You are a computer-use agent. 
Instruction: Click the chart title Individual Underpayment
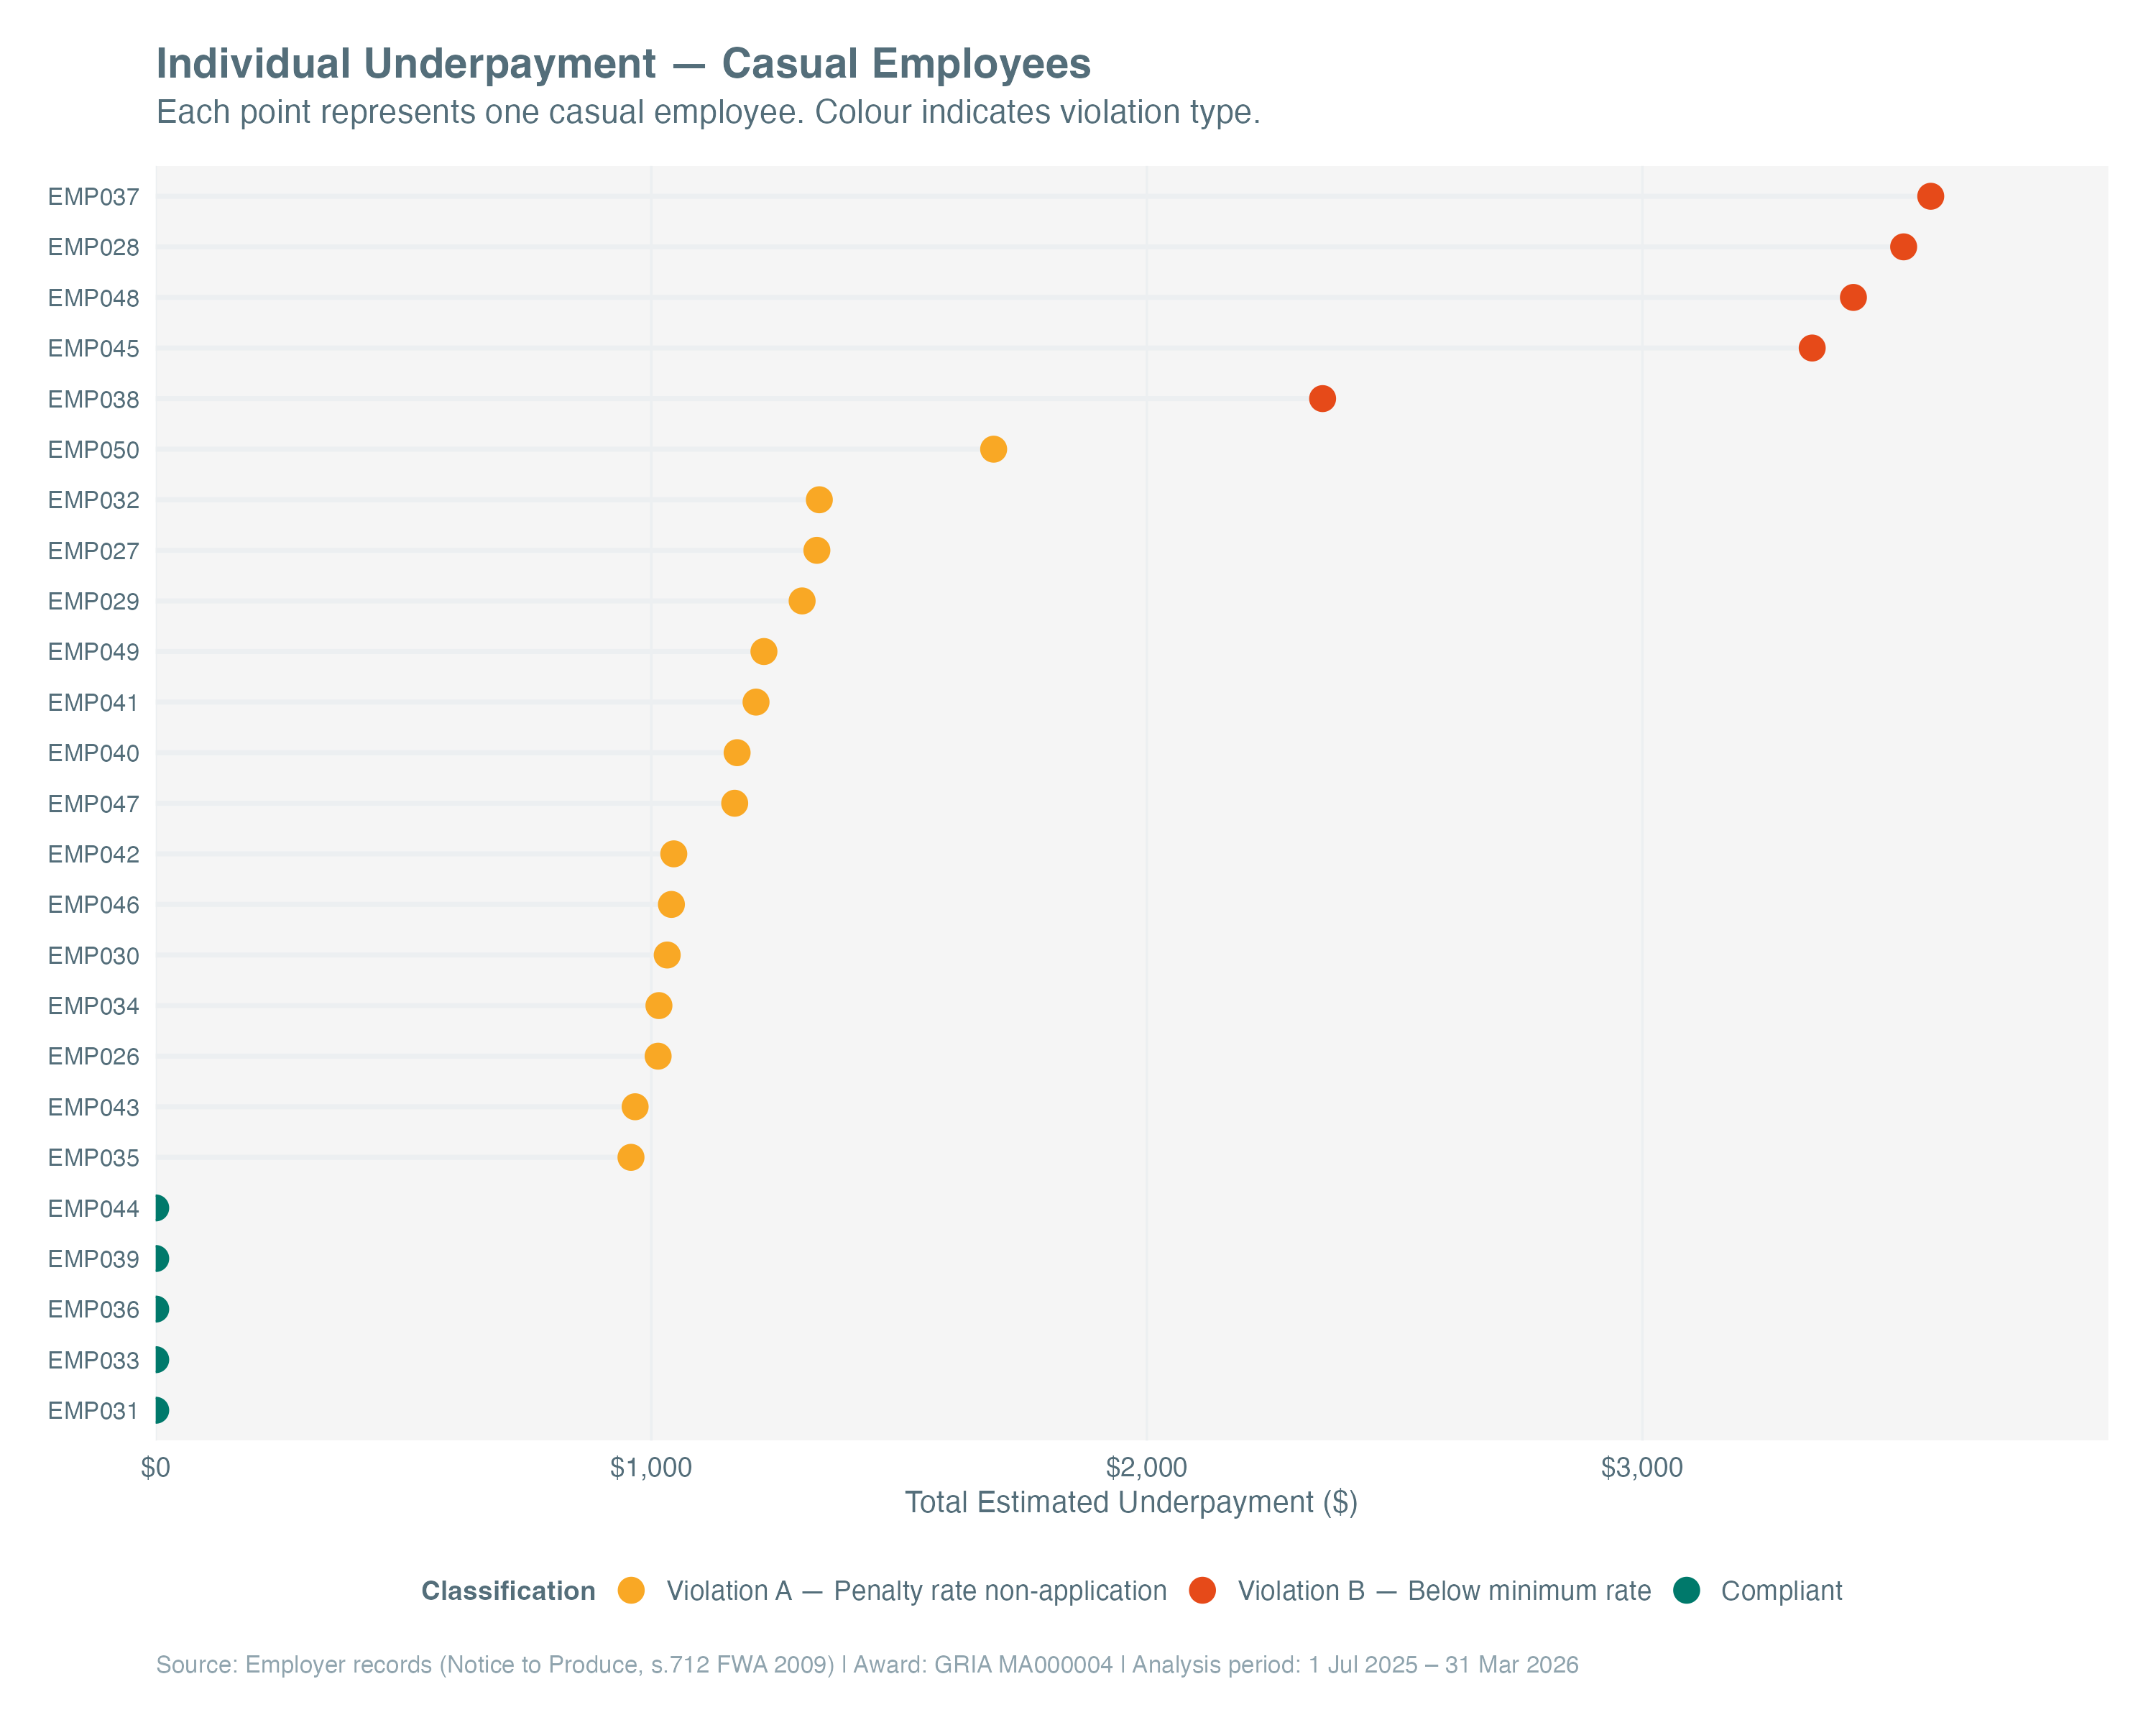[x=622, y=64]
